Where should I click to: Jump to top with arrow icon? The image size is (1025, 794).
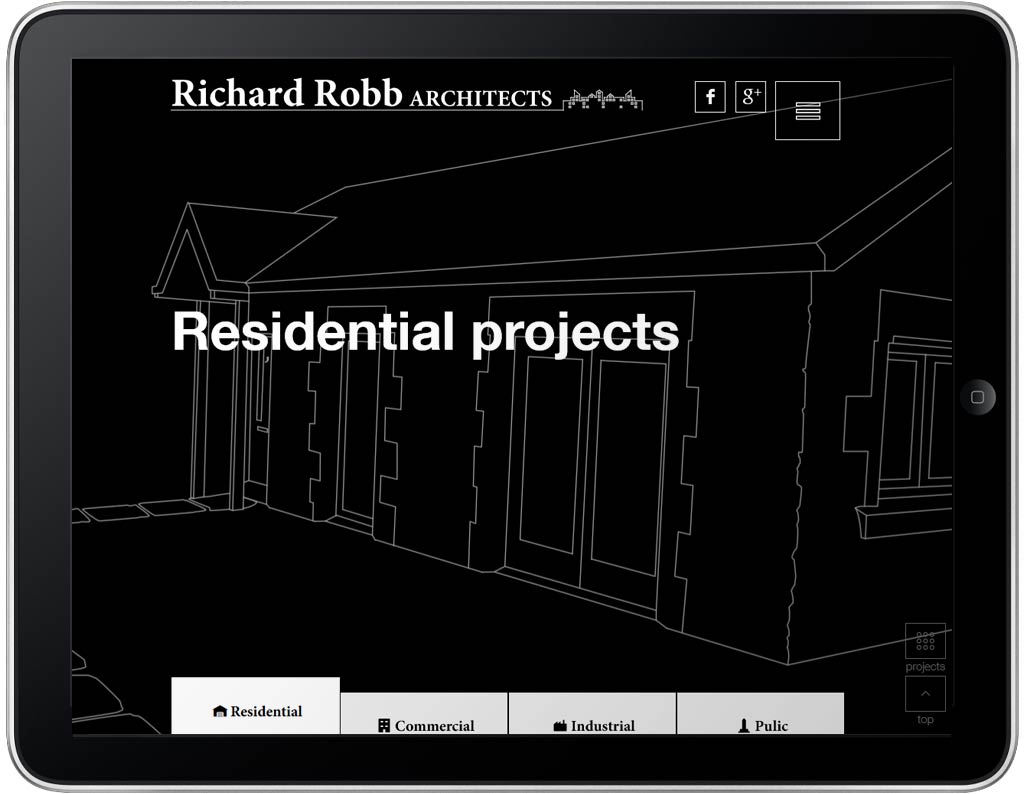pyautogui.click(x=925, y=694)
